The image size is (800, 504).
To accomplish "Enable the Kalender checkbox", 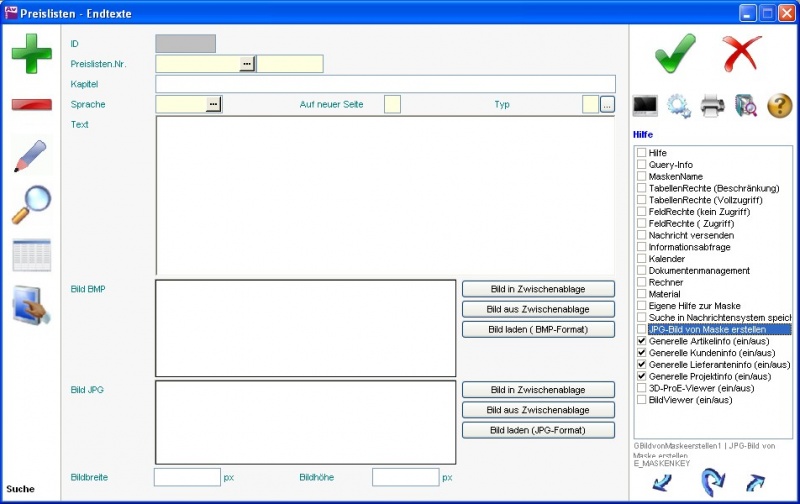I will point(642,259).
